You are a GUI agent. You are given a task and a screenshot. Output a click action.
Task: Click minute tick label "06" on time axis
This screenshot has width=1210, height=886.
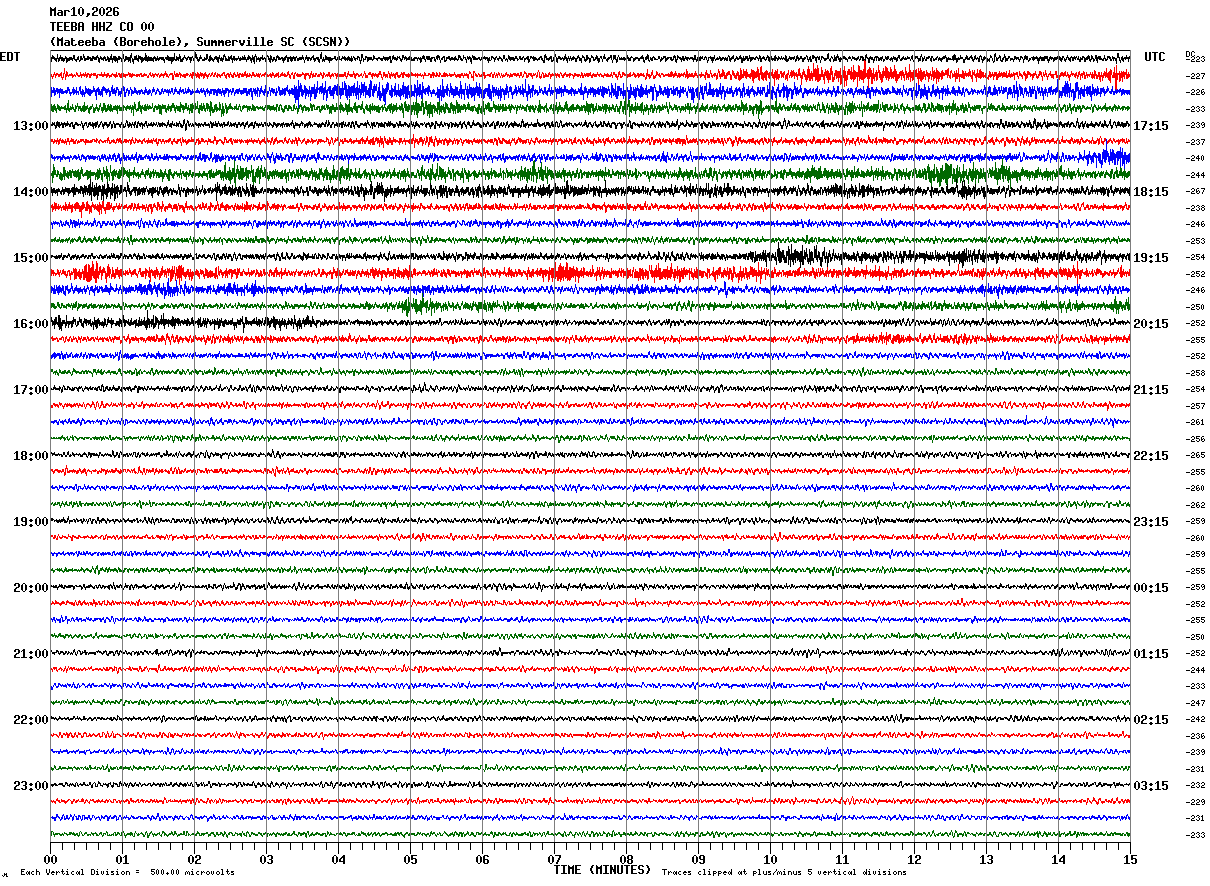482,860
